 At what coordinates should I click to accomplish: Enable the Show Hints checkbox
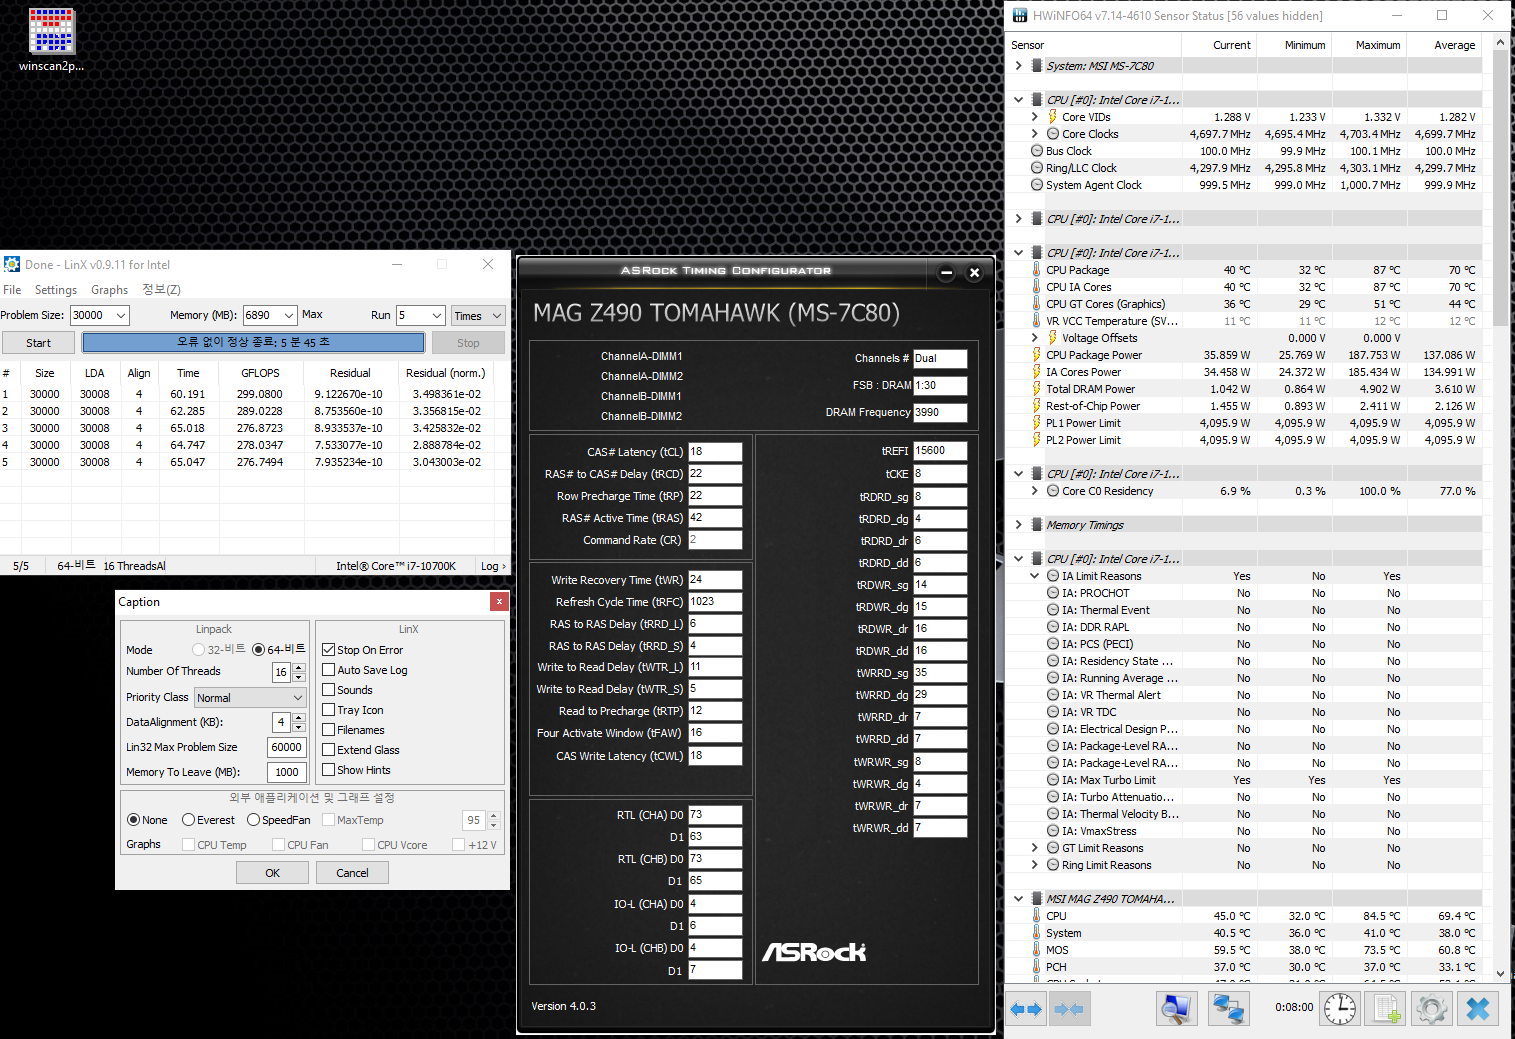pos(328,770)
